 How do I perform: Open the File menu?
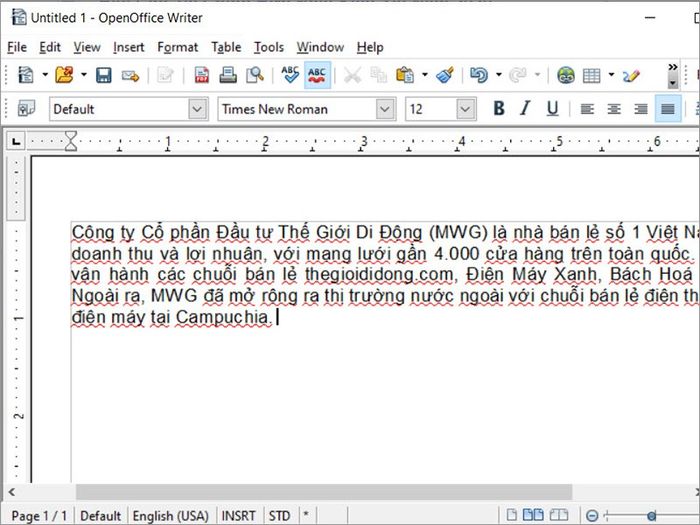tap(17, 47)
